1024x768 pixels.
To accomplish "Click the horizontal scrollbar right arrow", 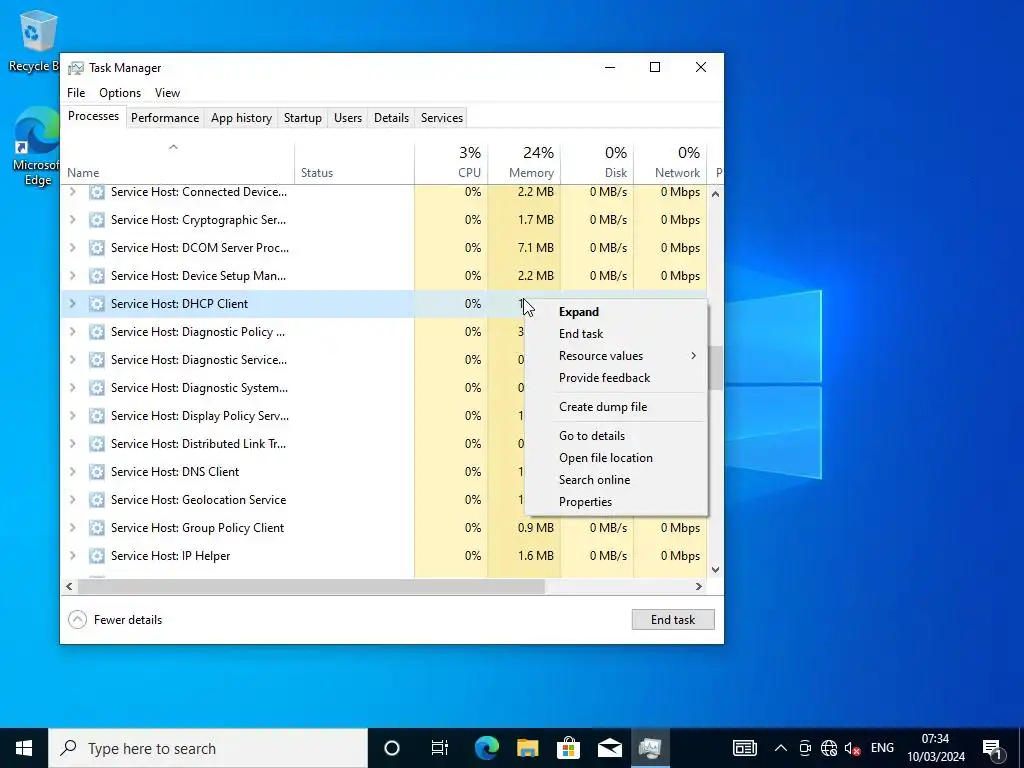I will point(699,586).
